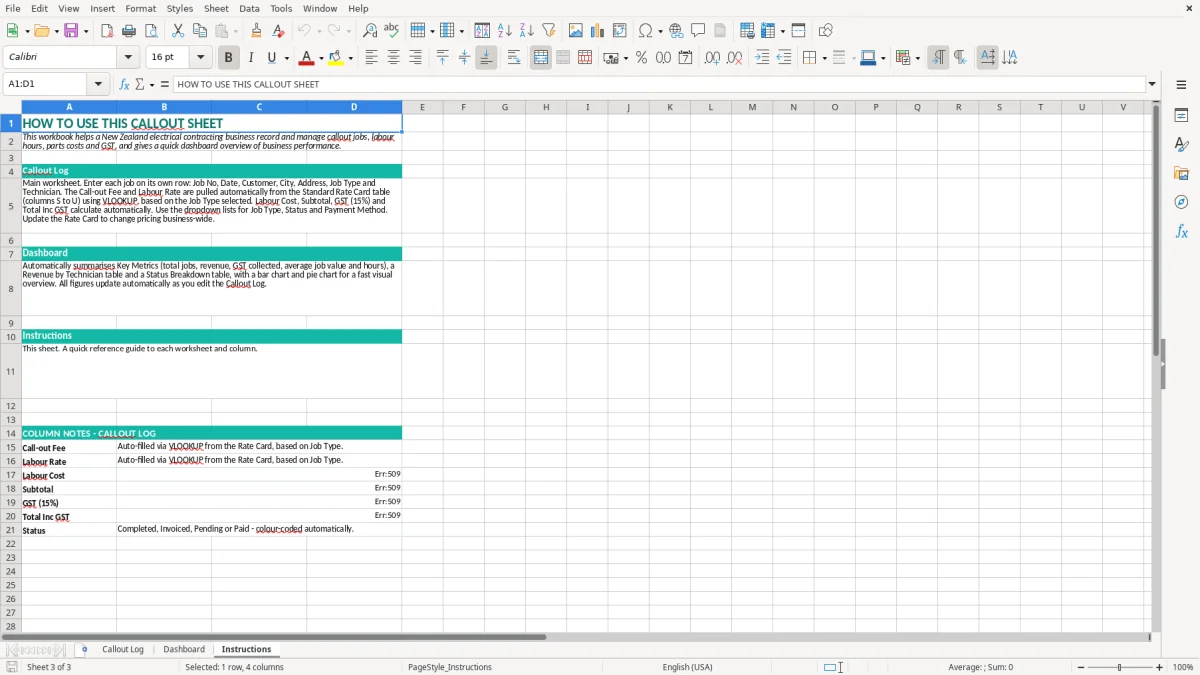The width and height of the screenshot is (1200, 675).
Task: Open sidebar Gallery panel
Action: pyautogui.click(x=1181, y=174)
